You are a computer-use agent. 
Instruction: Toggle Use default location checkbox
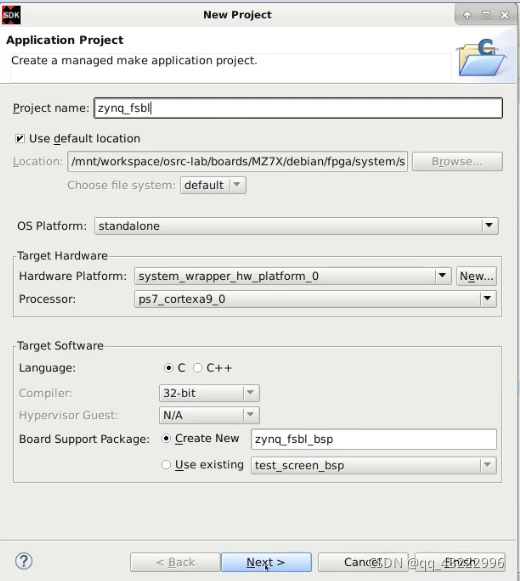[x=20, y=139]
